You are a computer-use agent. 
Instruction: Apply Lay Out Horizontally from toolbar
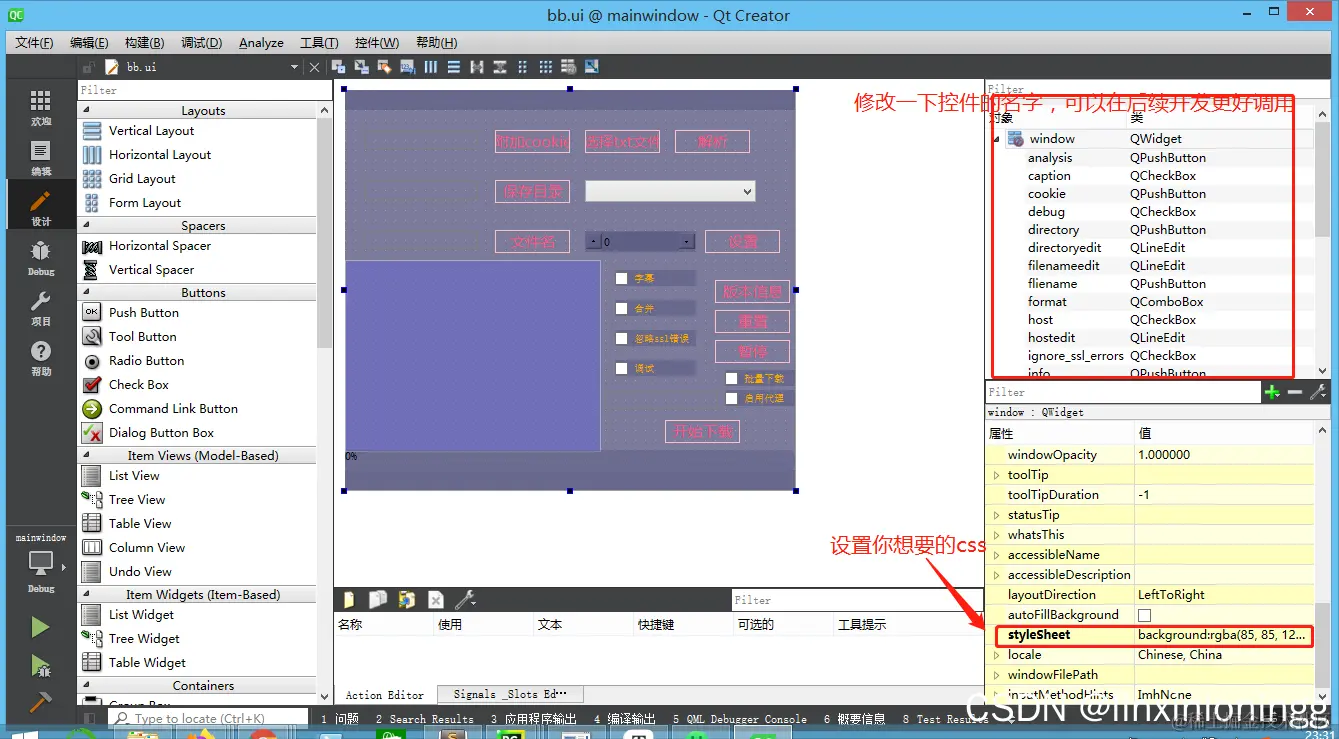(431, 67)
